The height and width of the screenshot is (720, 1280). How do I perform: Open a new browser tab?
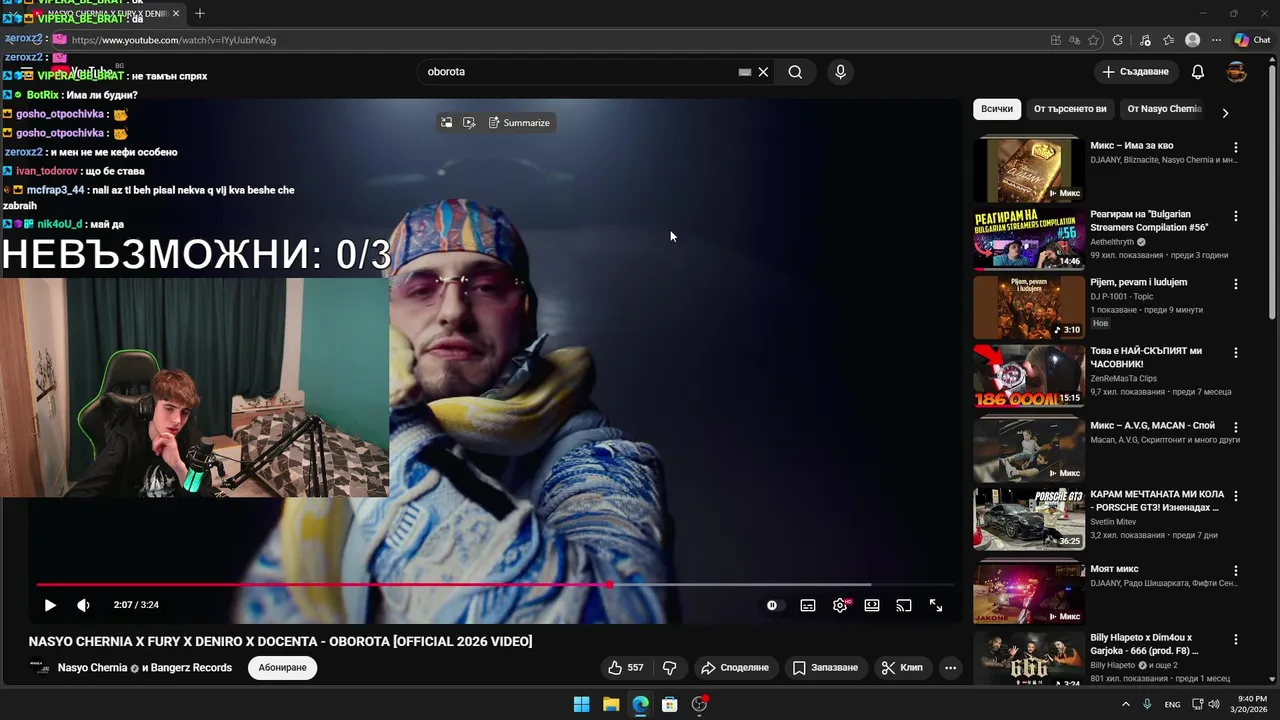pos(200,13)
